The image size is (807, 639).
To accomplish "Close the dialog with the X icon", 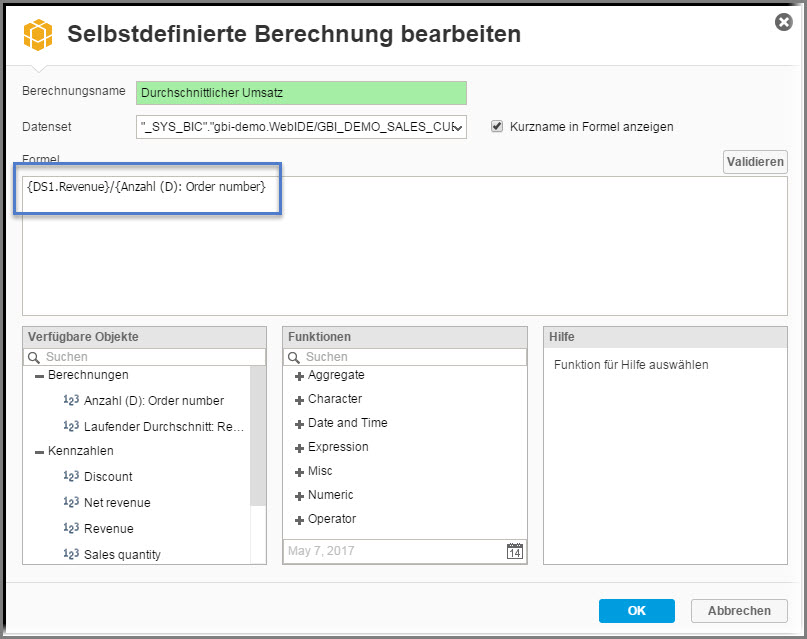I will click(785, 22).
